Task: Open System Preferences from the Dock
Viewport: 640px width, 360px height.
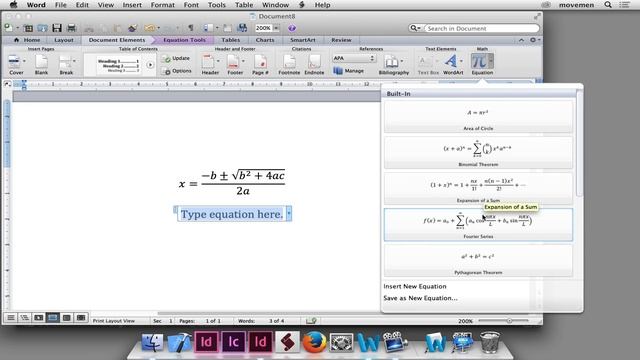Action: 341,342
